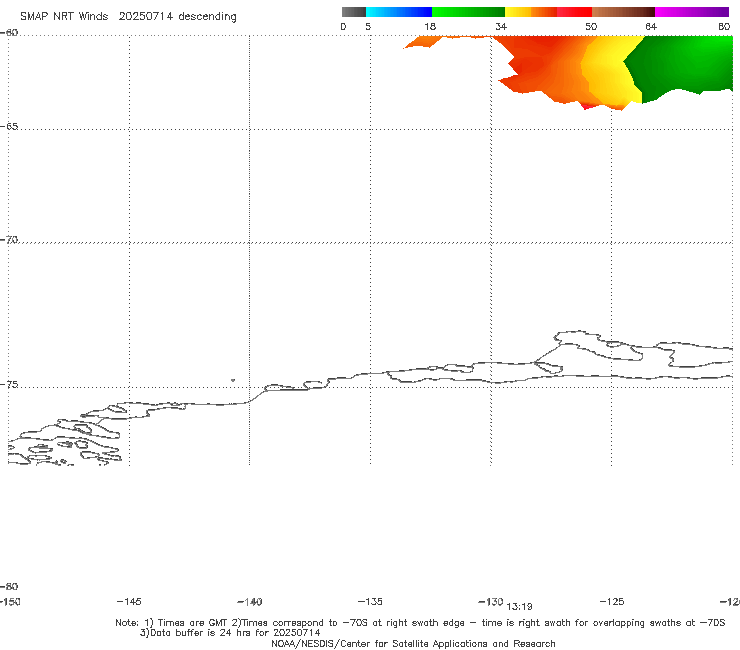740x650 pixels.
Task: Click the SMAP NRT Winds title text
Action: coord(64,16)
